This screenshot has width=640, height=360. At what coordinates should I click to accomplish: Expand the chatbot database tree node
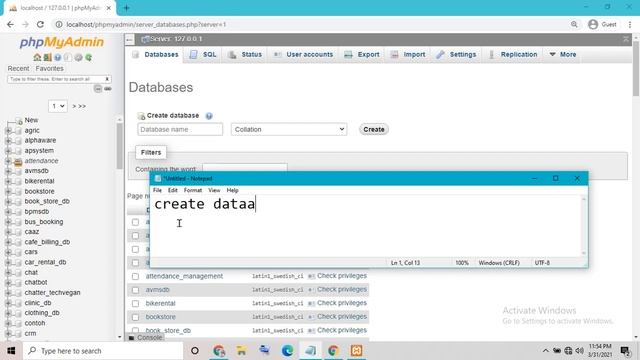8,282
